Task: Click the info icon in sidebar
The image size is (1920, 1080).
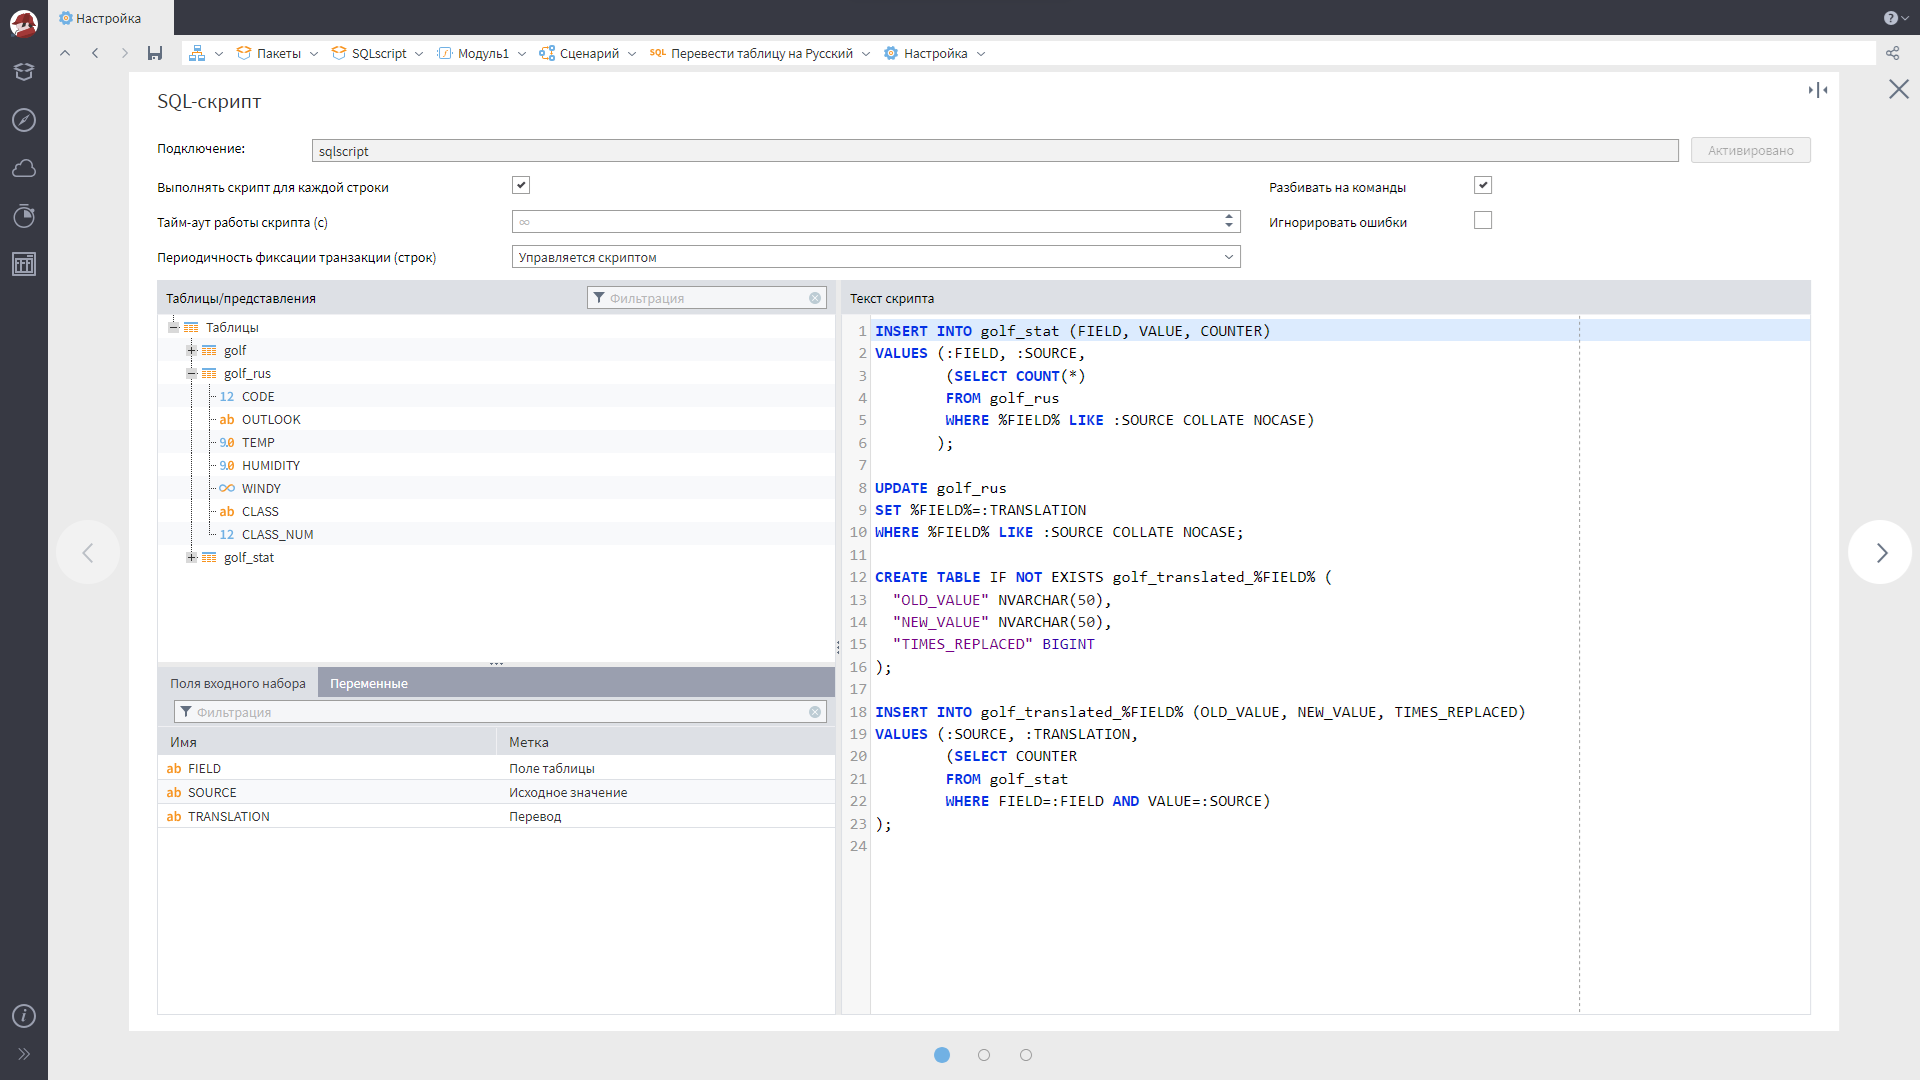Action: pyautogui.click(x=24, y=1016)
